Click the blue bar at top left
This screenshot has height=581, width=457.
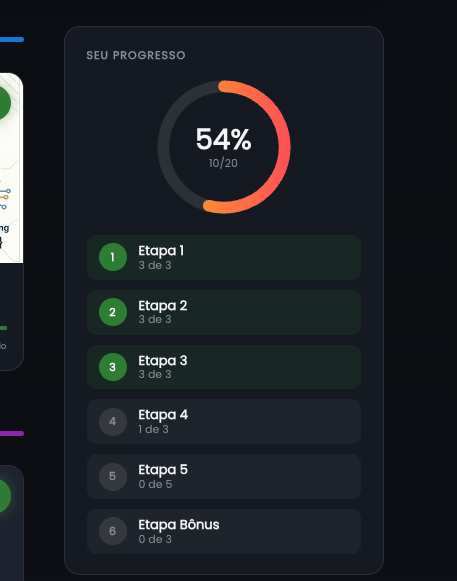coord(12,39)
